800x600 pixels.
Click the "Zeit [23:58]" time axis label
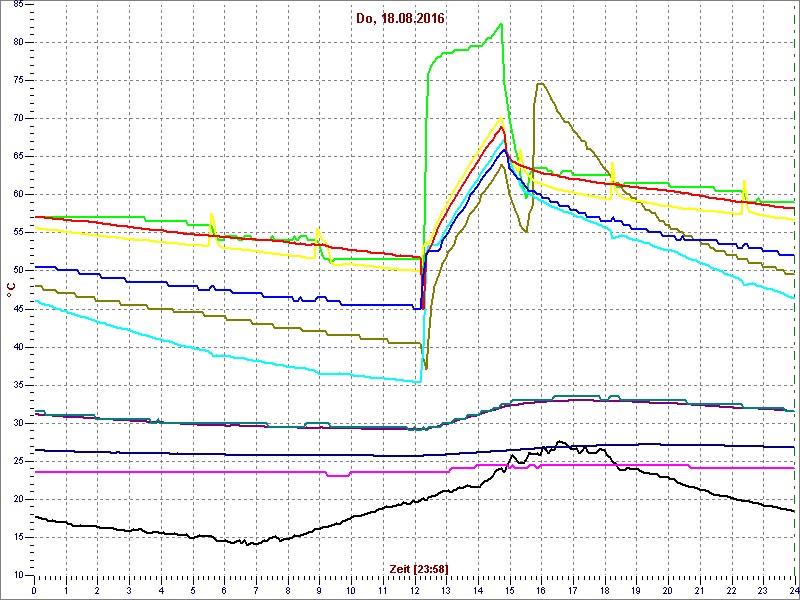[x=419, y=568]
